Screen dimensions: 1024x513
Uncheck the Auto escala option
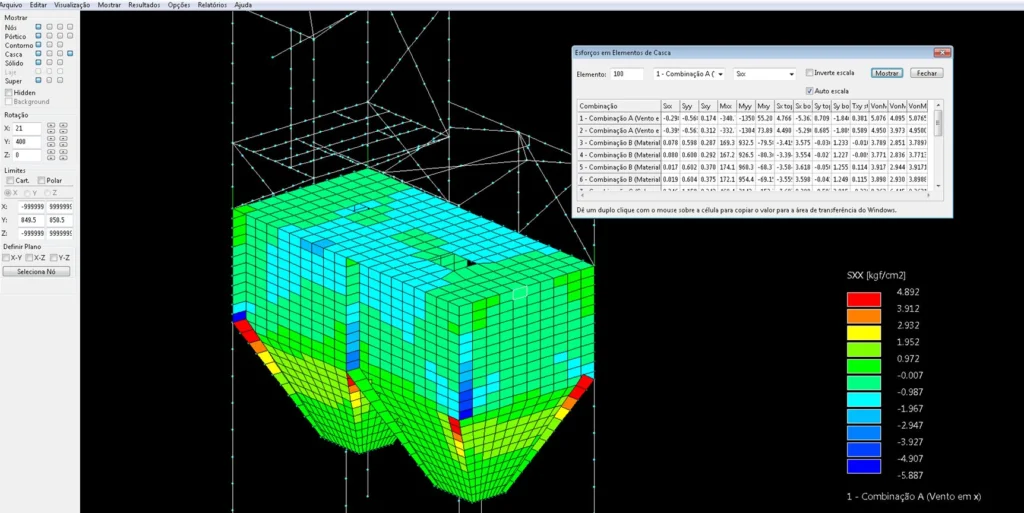click(x=809, y=90)
